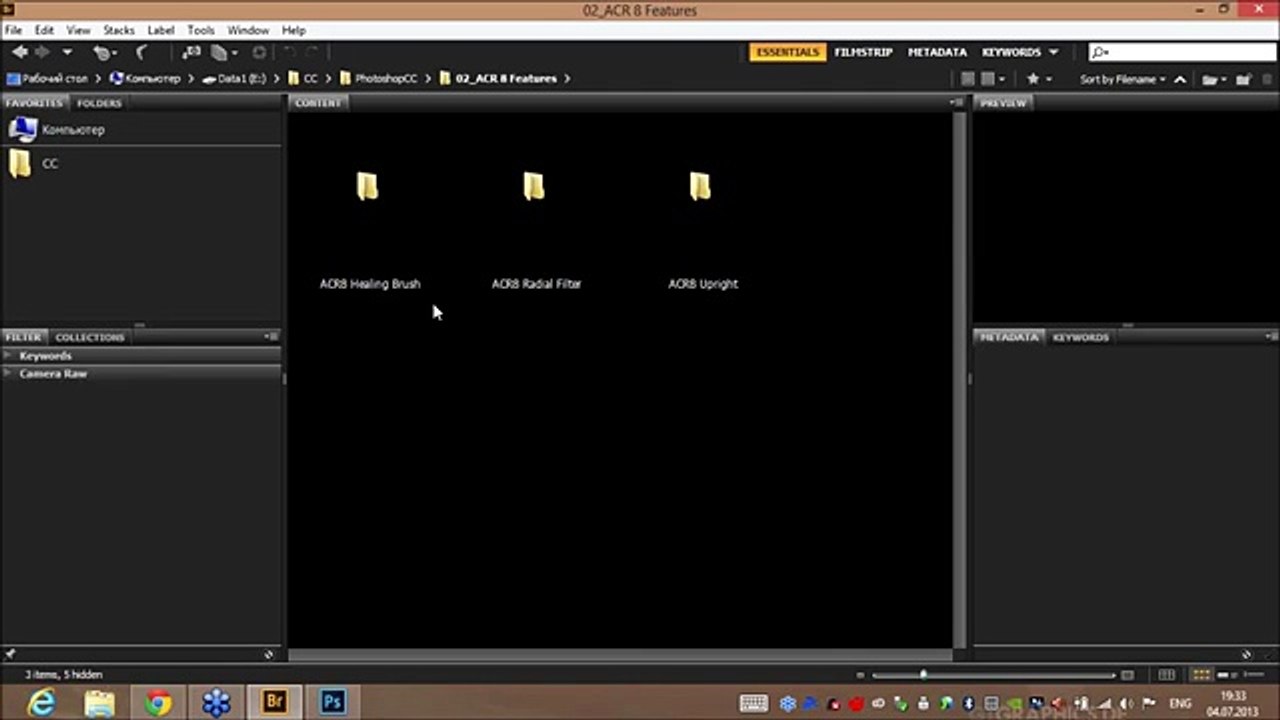
Task: Open the View menu
Action: point(78,30)
